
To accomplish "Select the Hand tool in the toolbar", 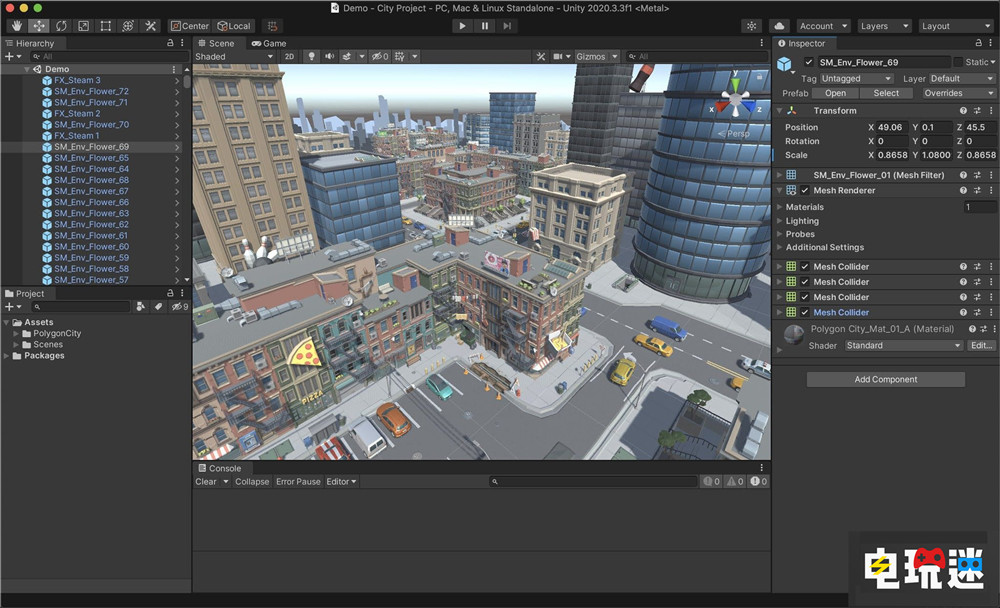I will click(16, 26).
